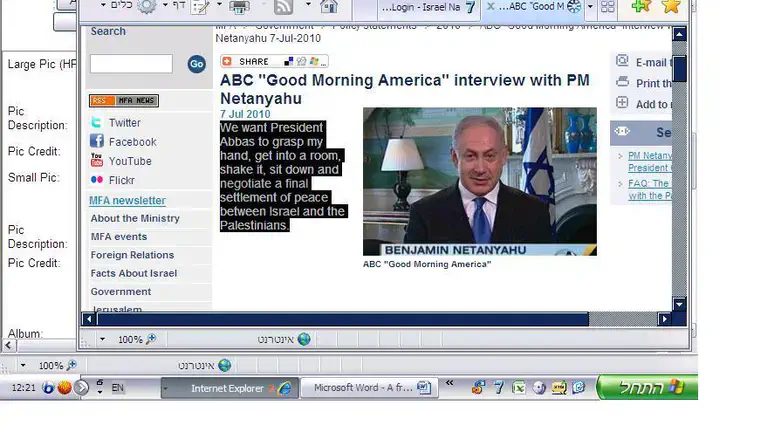Expand hidden tray icons arrow
Screen dimensions: 781x439
[x=82, y=387]
